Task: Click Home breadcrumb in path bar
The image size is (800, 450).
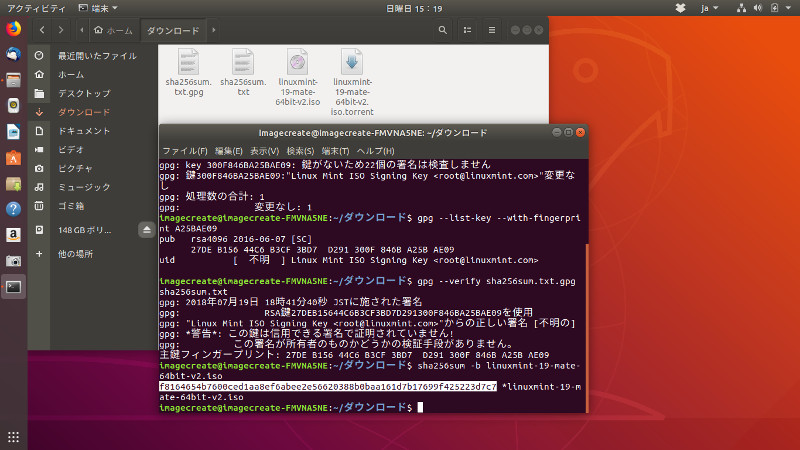Action: pos(114,31)
